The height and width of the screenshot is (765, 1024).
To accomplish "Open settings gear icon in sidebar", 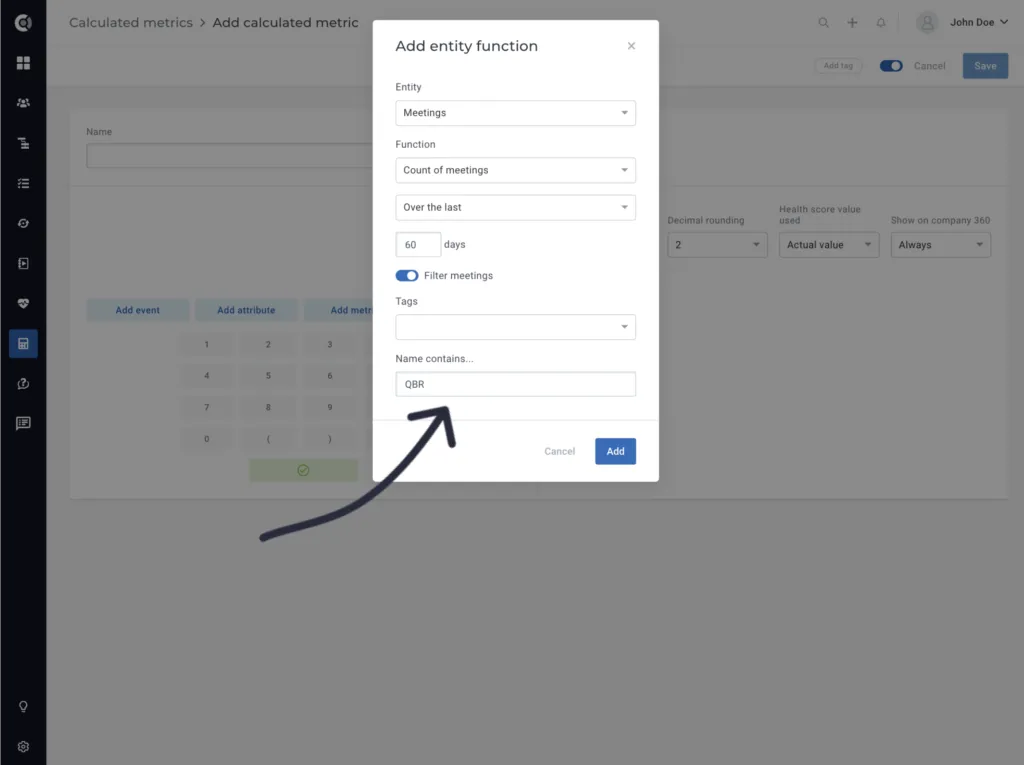I will click(23, 747).
